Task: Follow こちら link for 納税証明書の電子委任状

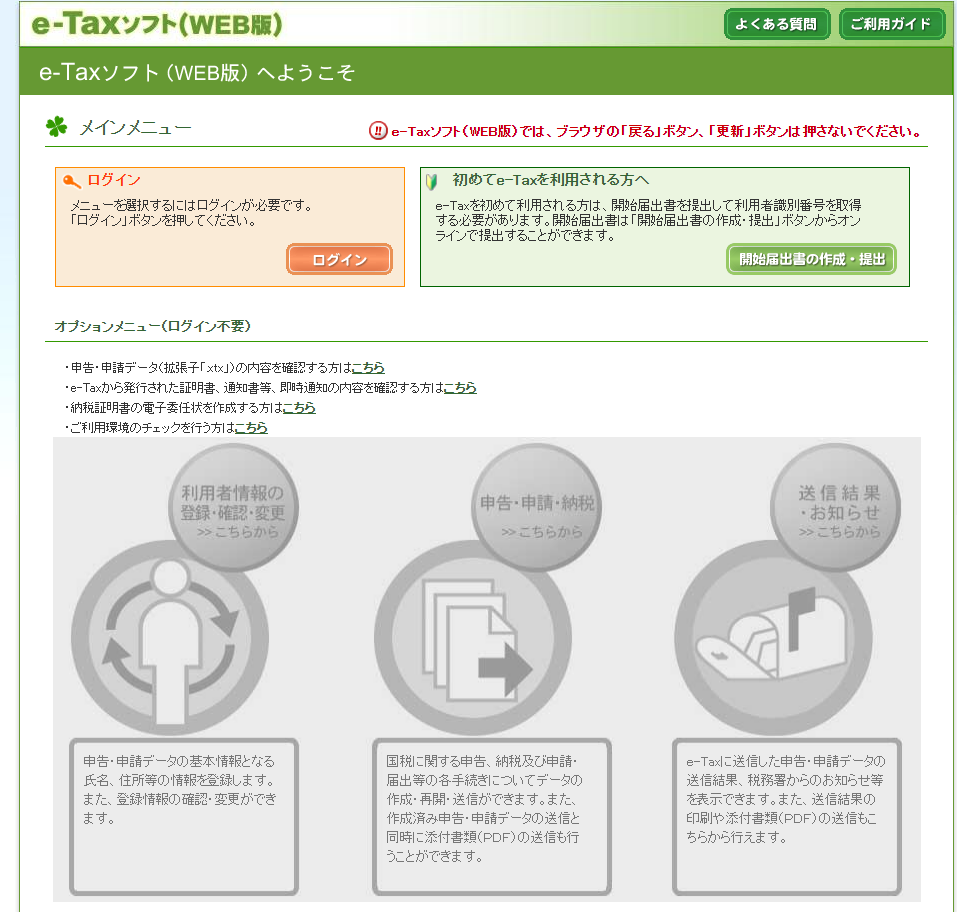Action: pyautogui.click(x=299, y=408)
